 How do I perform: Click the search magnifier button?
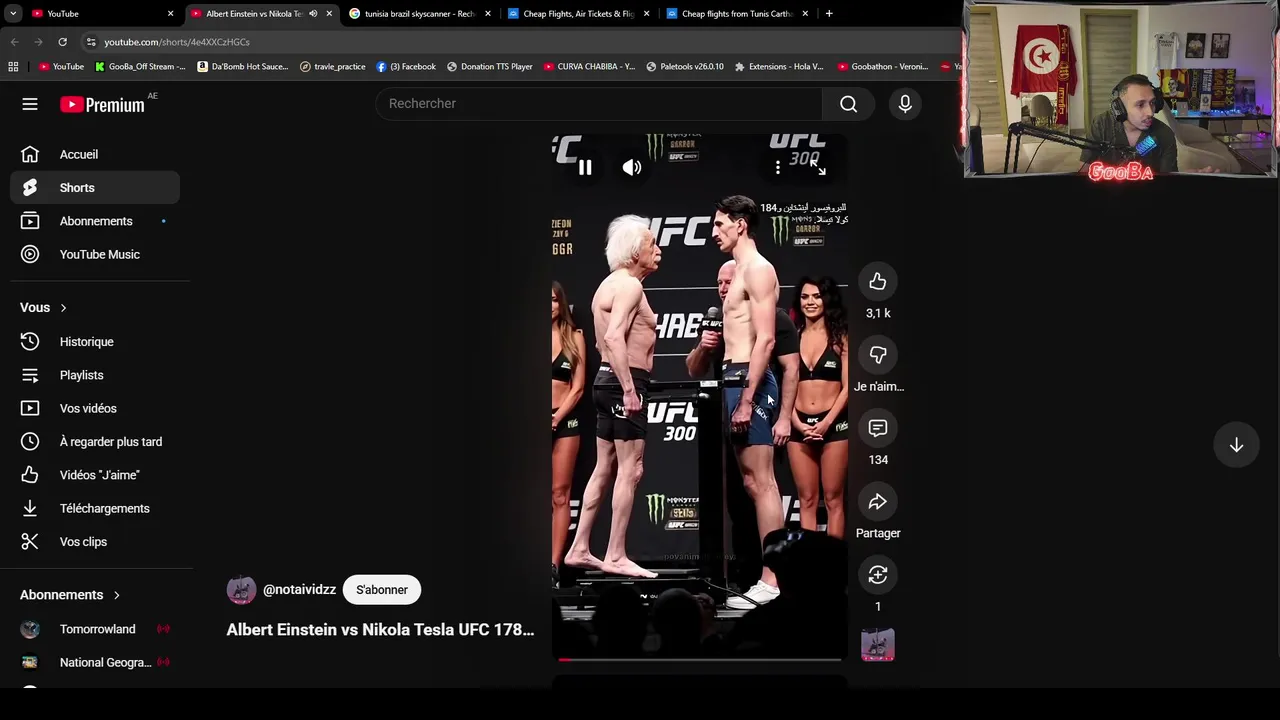[848, 104]
